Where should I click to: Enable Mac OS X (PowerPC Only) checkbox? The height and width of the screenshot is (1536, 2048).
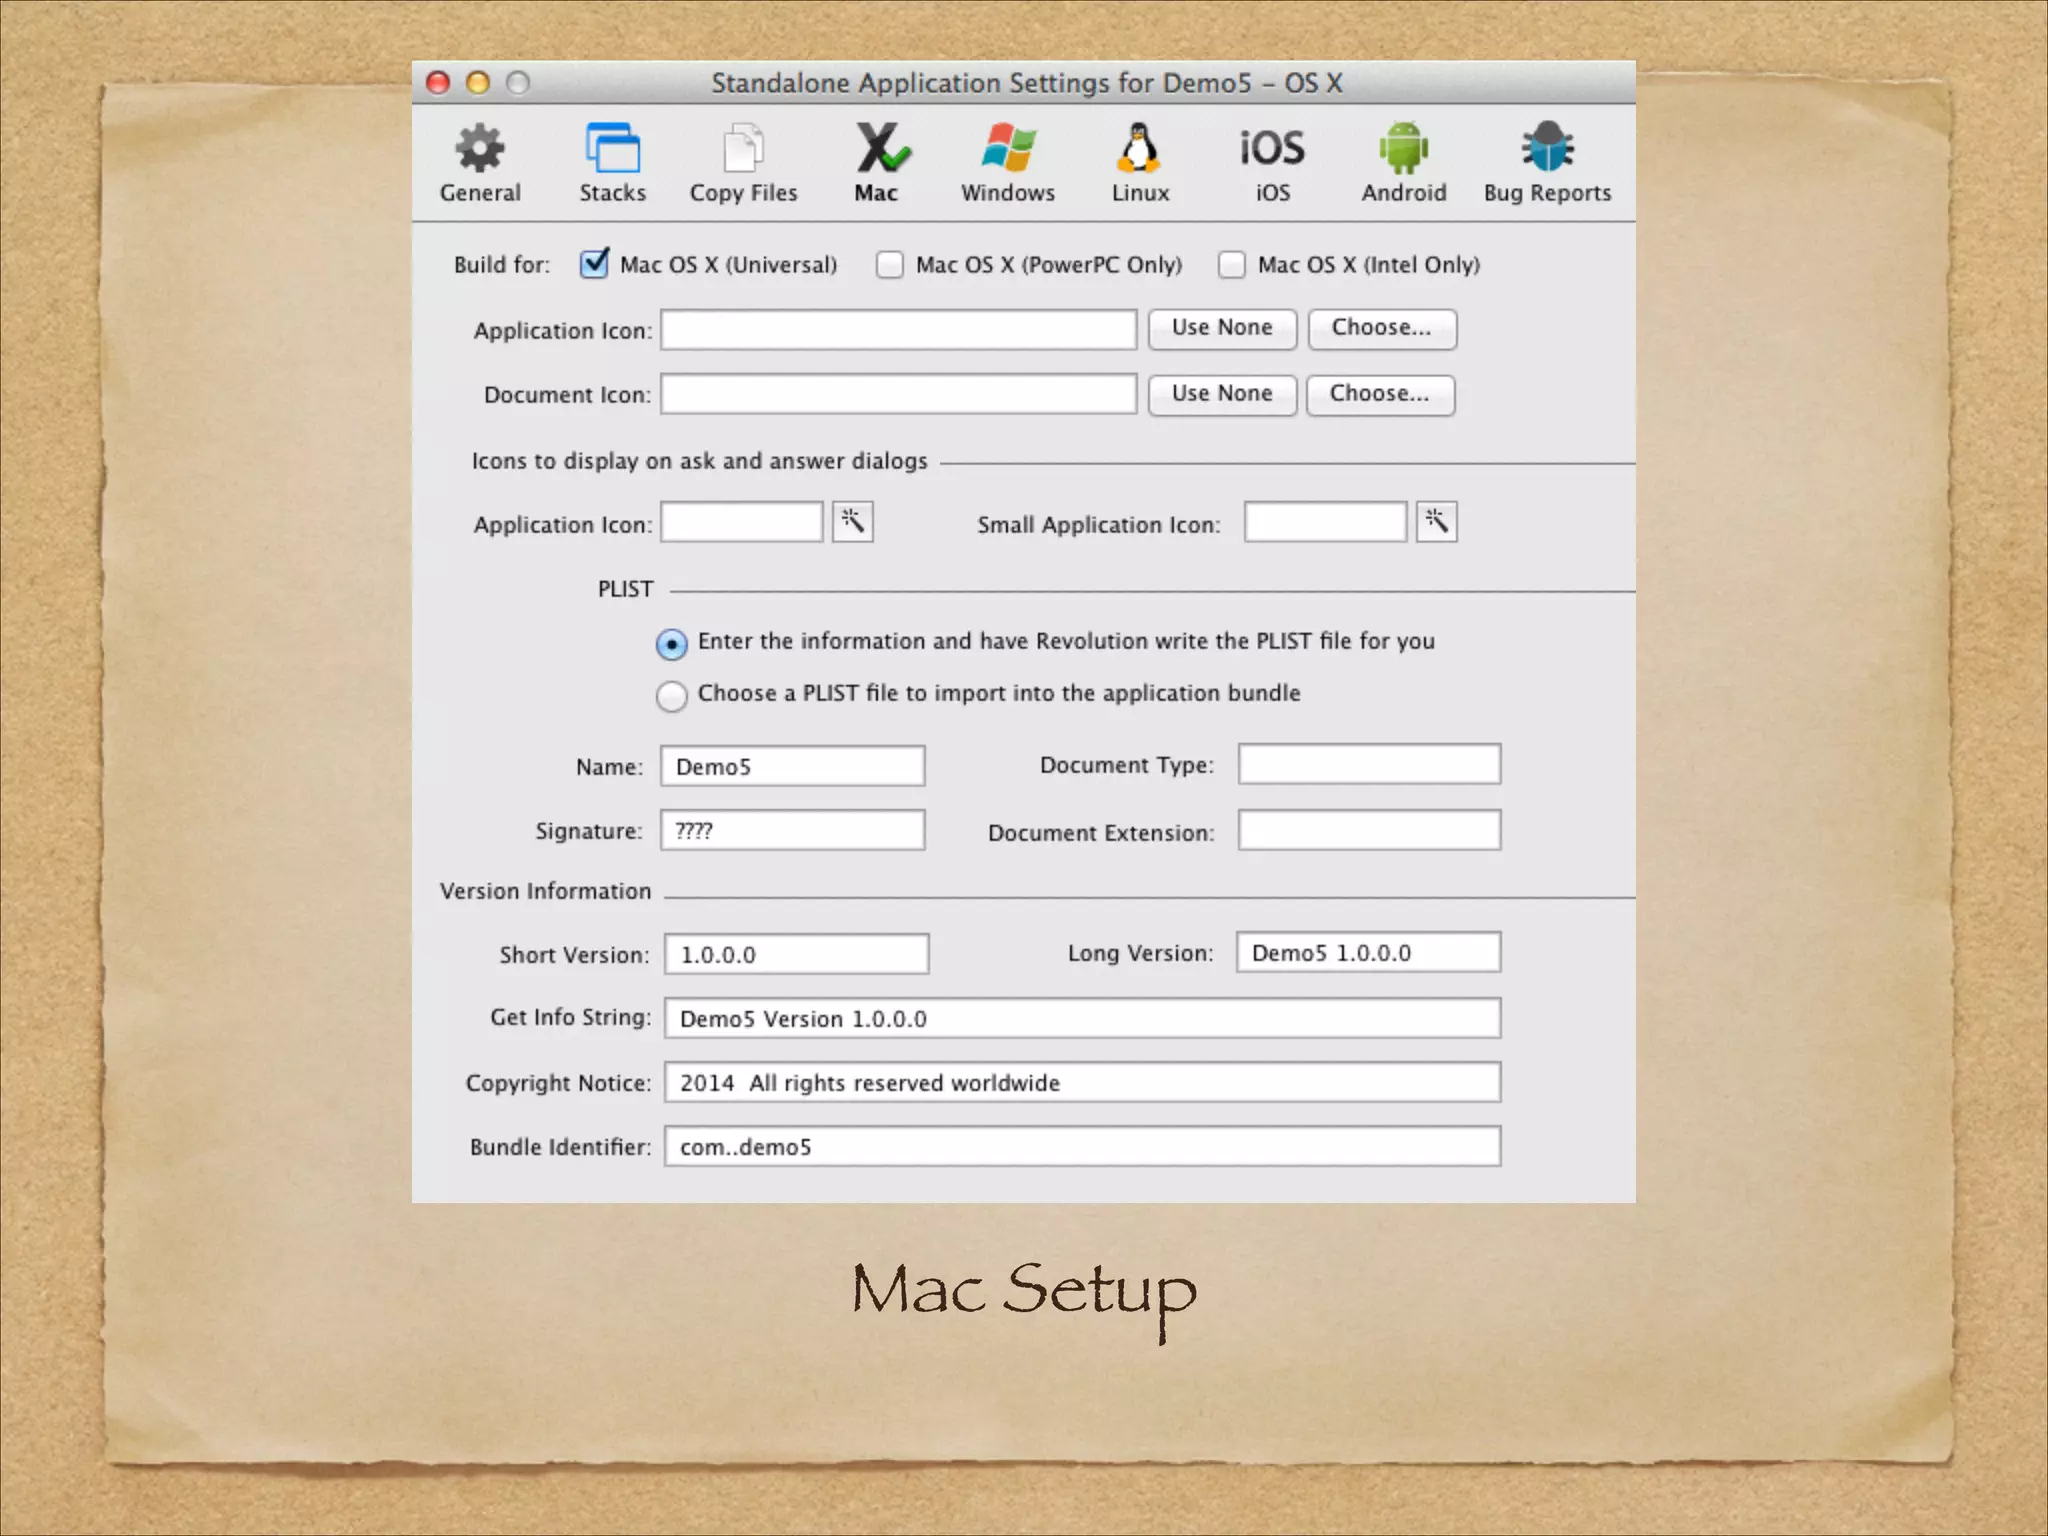pos(889,265)
